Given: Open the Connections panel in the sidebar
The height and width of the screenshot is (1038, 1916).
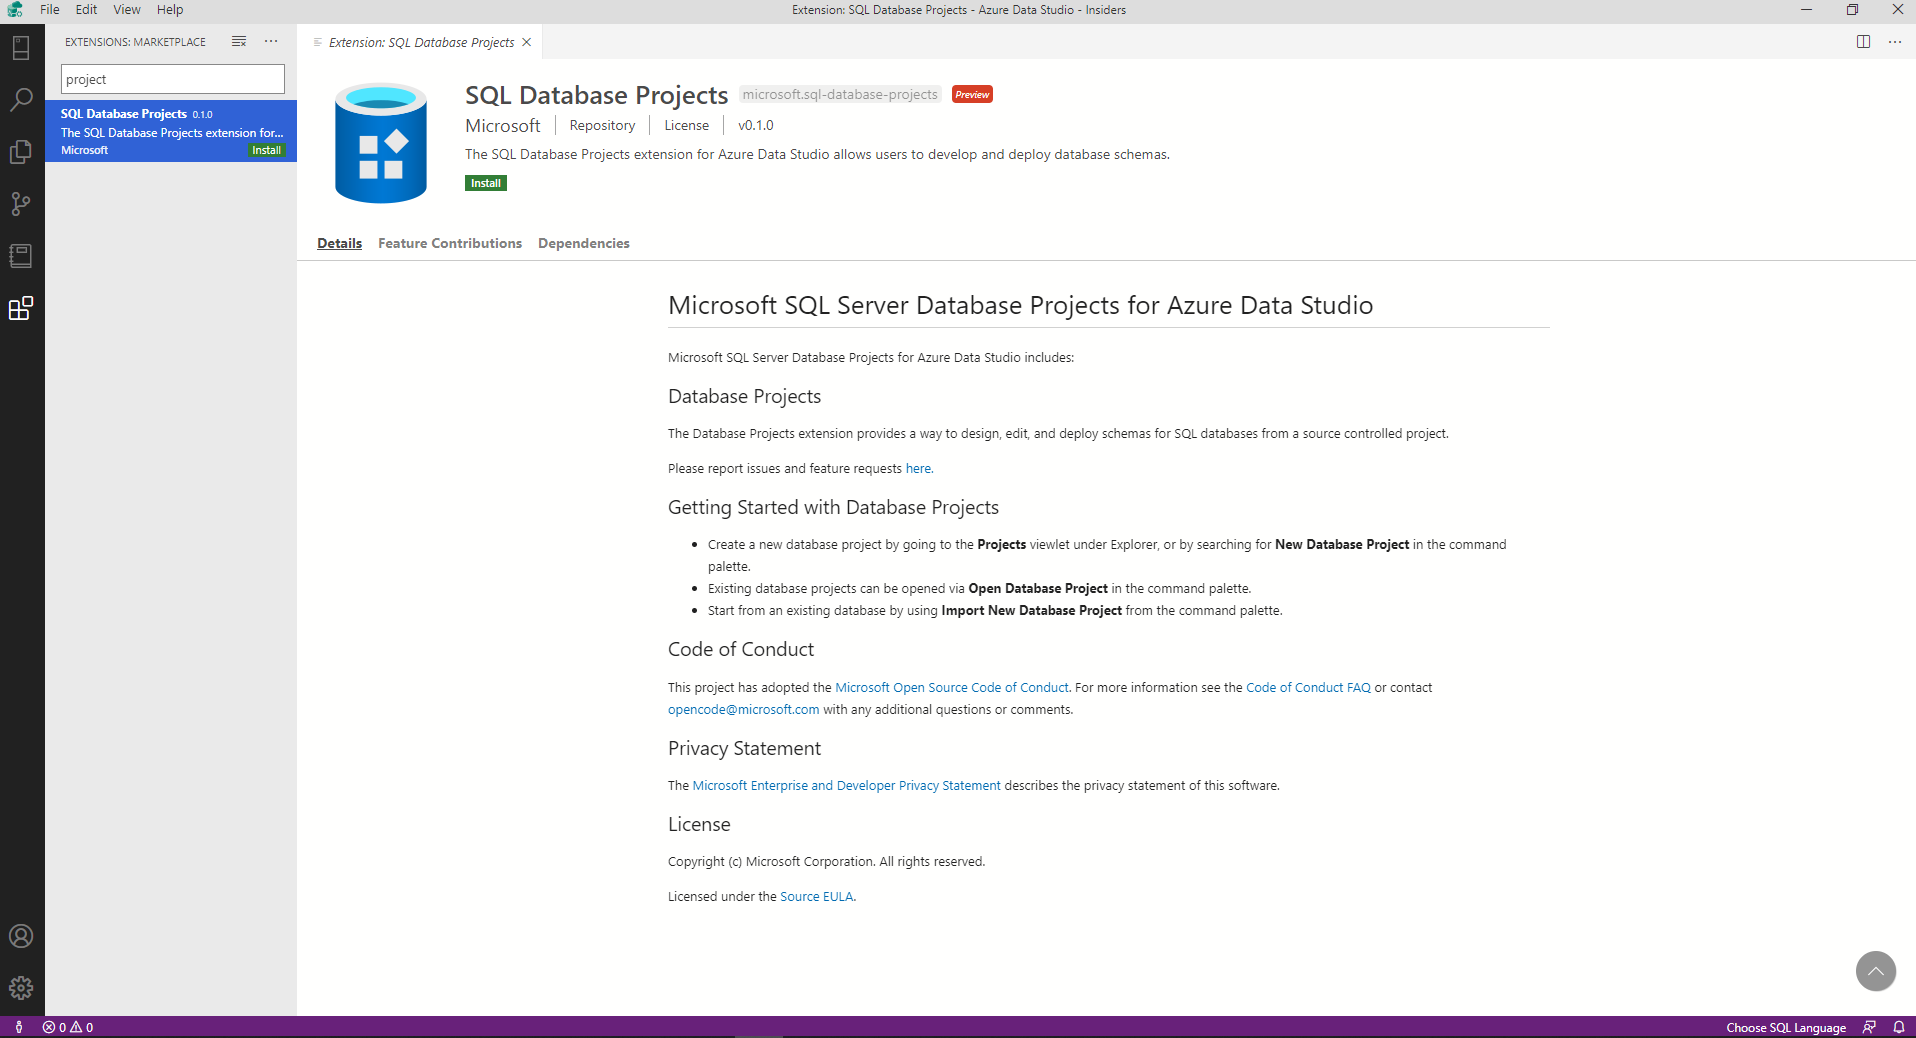Looking at the screenshot, I should pyautogui.click(x=21, y=47).
